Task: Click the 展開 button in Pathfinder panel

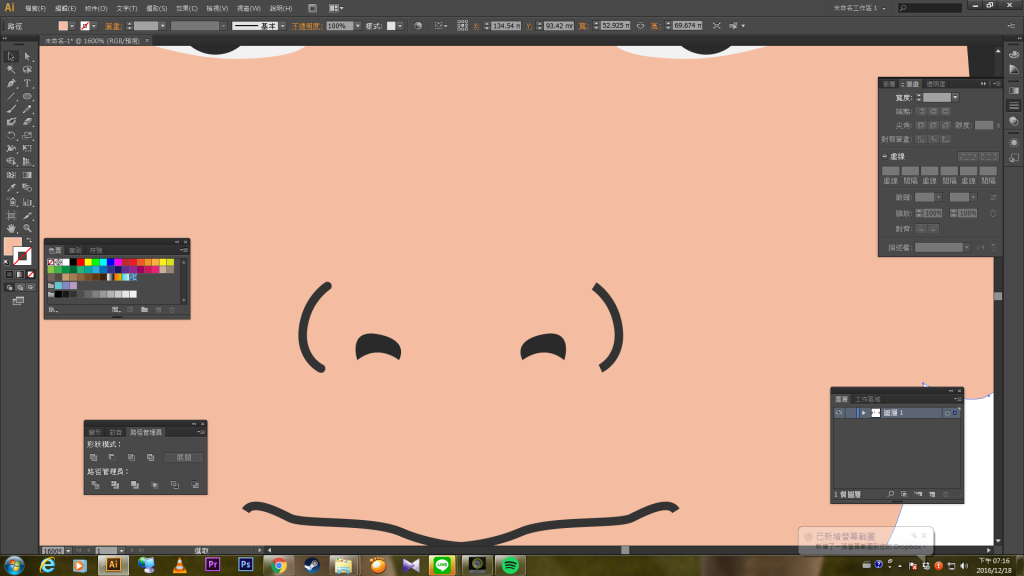Action: 184,458
